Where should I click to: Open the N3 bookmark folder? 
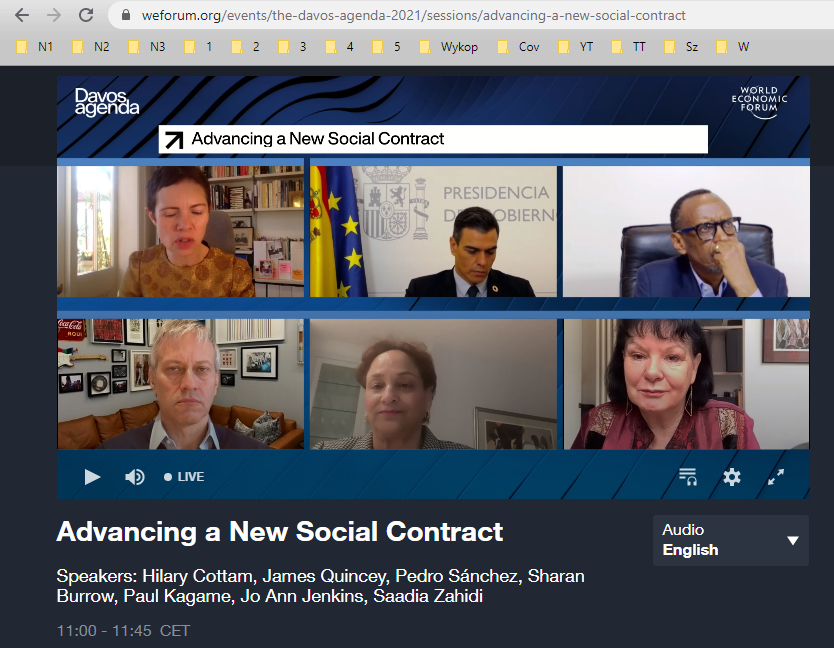tap(147, 47)
